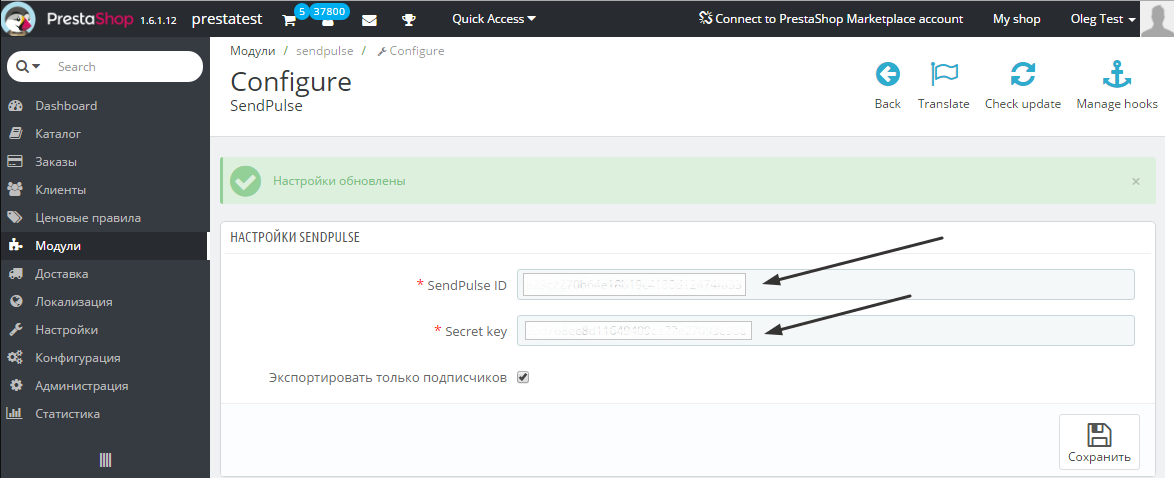Open the shopping cart orders icon
Screen dimensions: 1174x478
(x=290, y=19)
